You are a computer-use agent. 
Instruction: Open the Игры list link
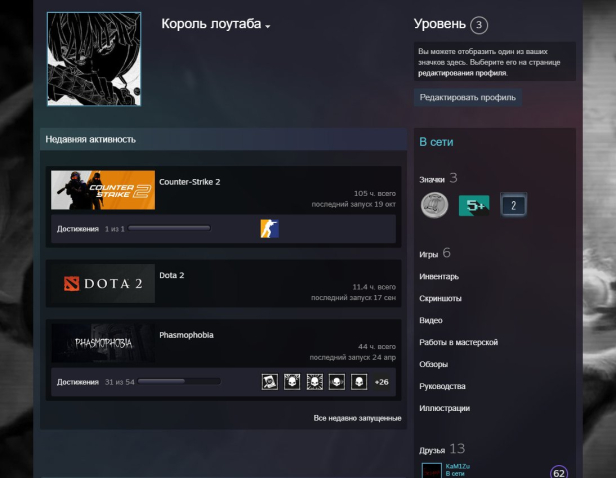[x=429, y=254]
